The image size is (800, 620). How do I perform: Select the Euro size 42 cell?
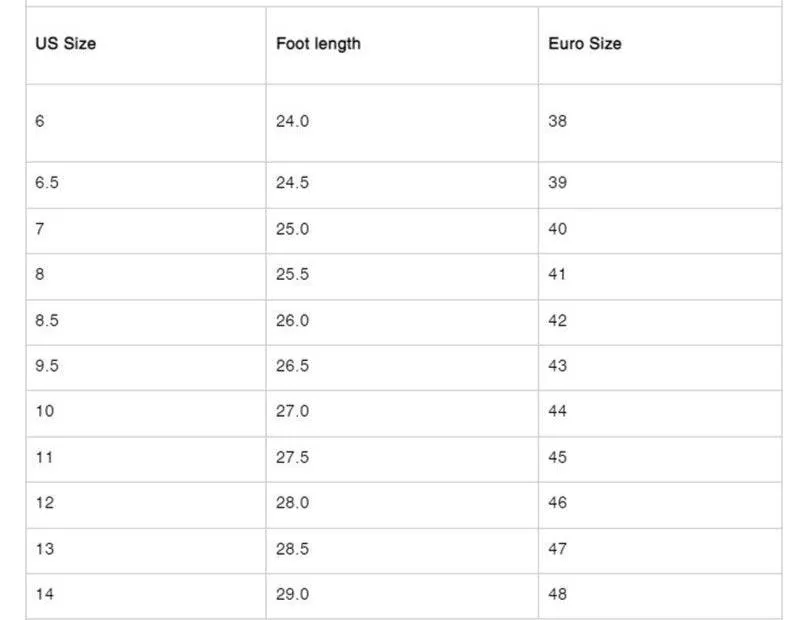coord(660,323)
